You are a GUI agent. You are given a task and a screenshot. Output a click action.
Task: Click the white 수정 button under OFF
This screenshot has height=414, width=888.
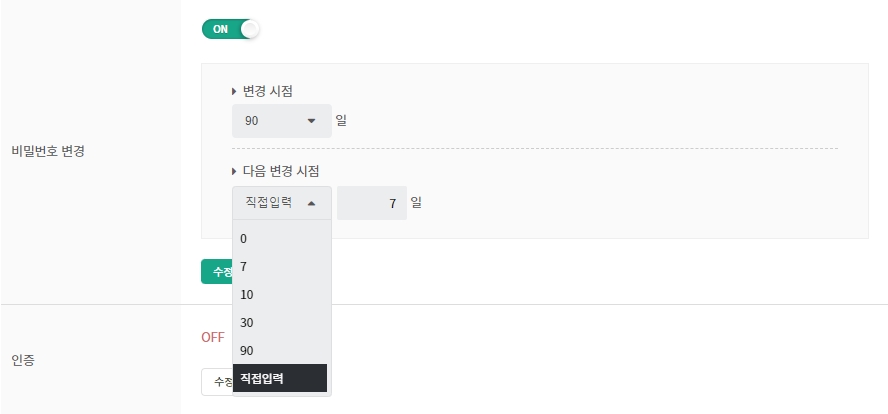point(216,381)
